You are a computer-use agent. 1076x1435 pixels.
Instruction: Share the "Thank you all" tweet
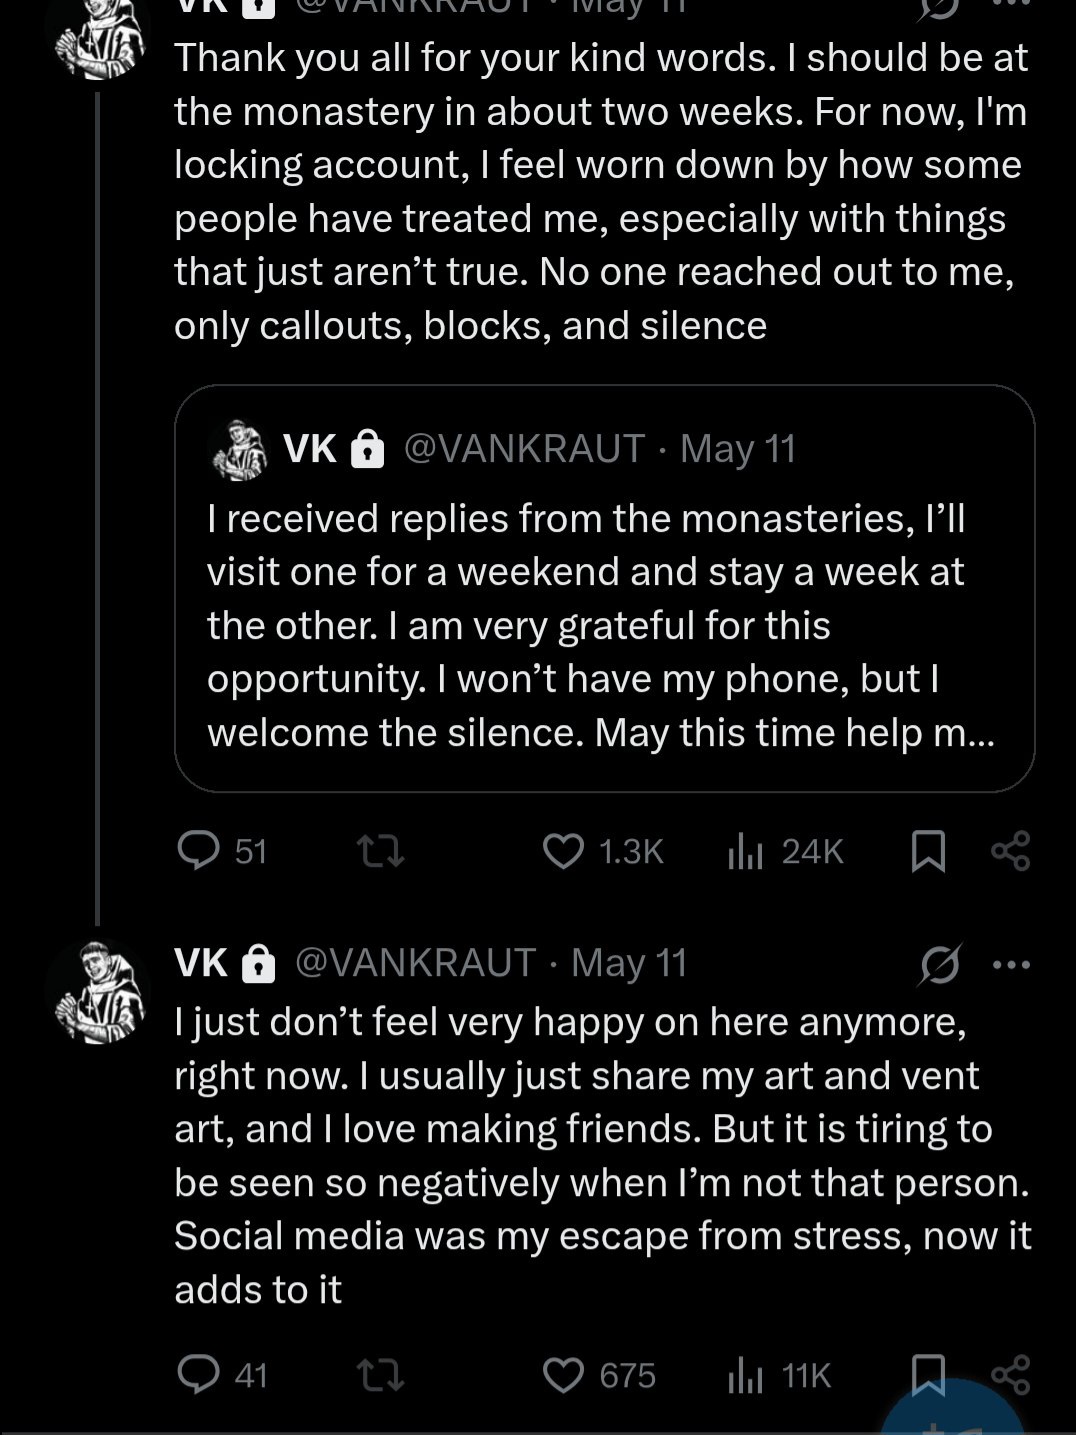1010,851
